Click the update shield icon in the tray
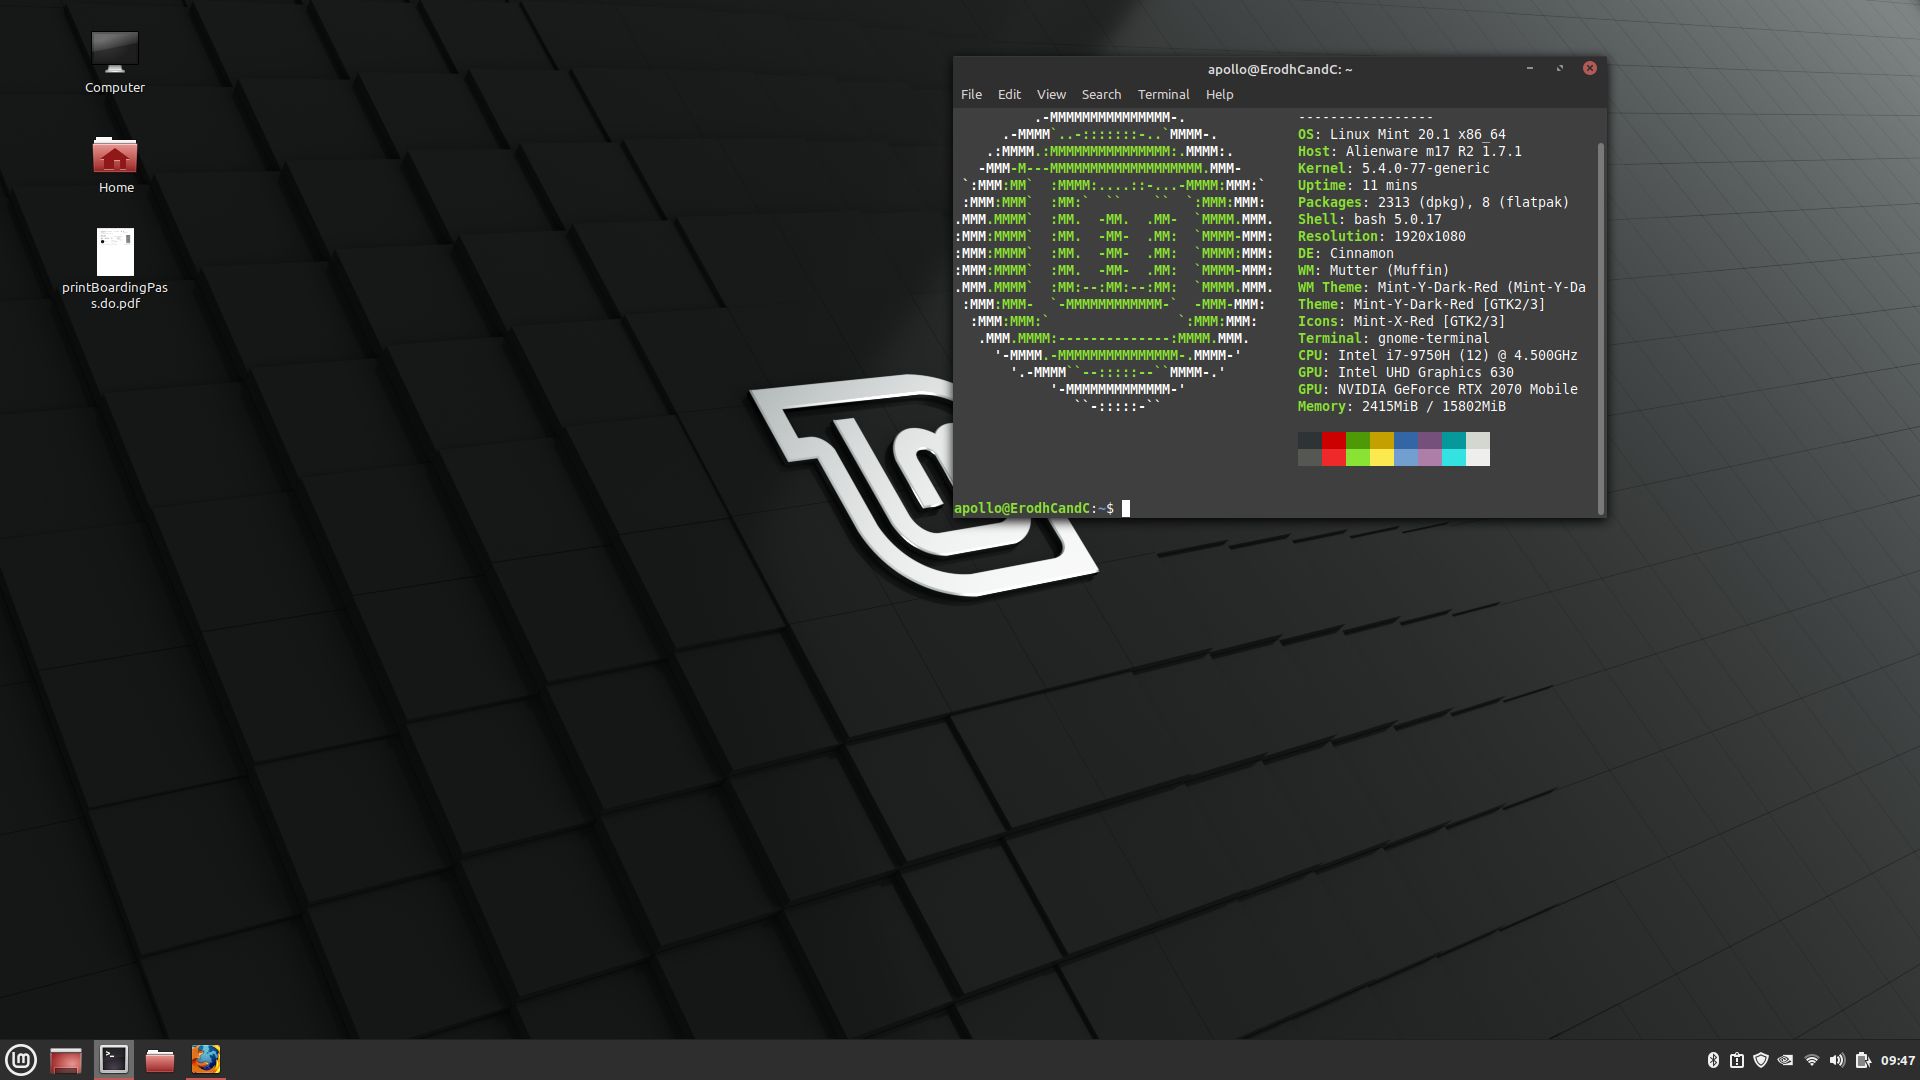 click(x=1760, y=1059)
